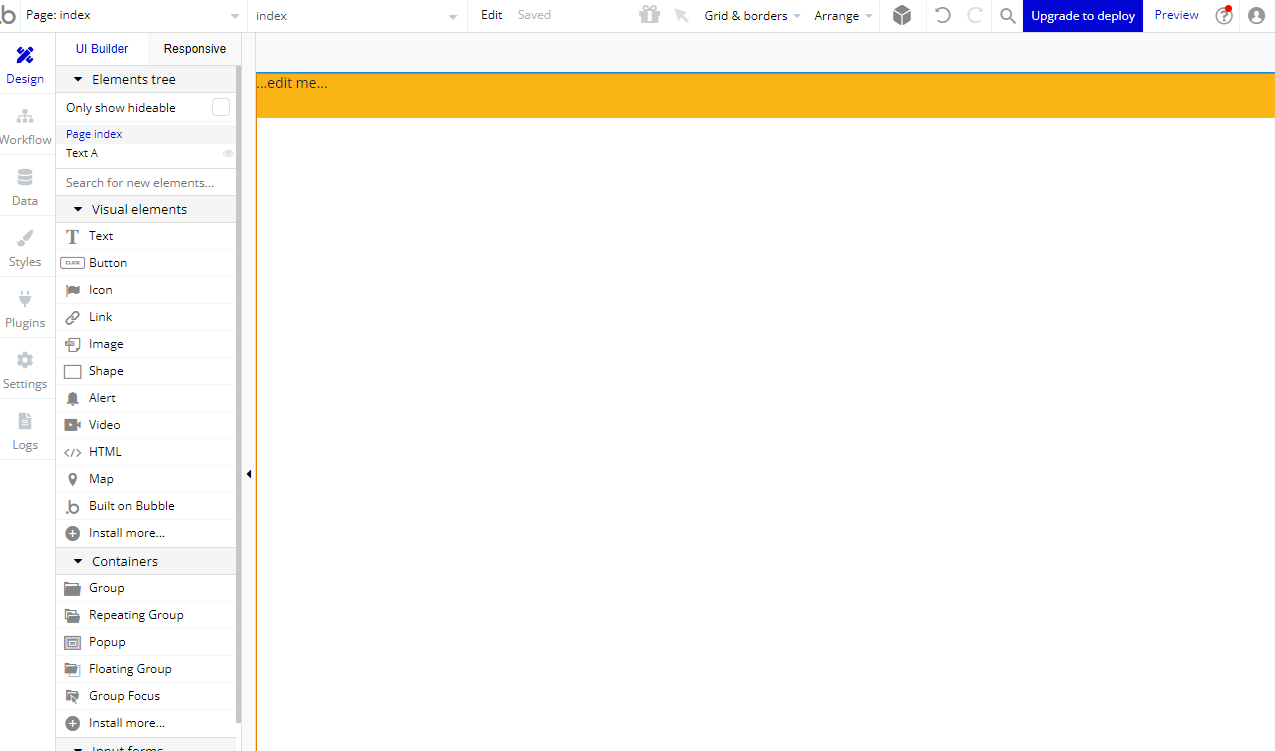Image resolution: width=1275 pixels, height=751 pixels.
Task: Collapse the Visual elements section
Action: point(78,210)
